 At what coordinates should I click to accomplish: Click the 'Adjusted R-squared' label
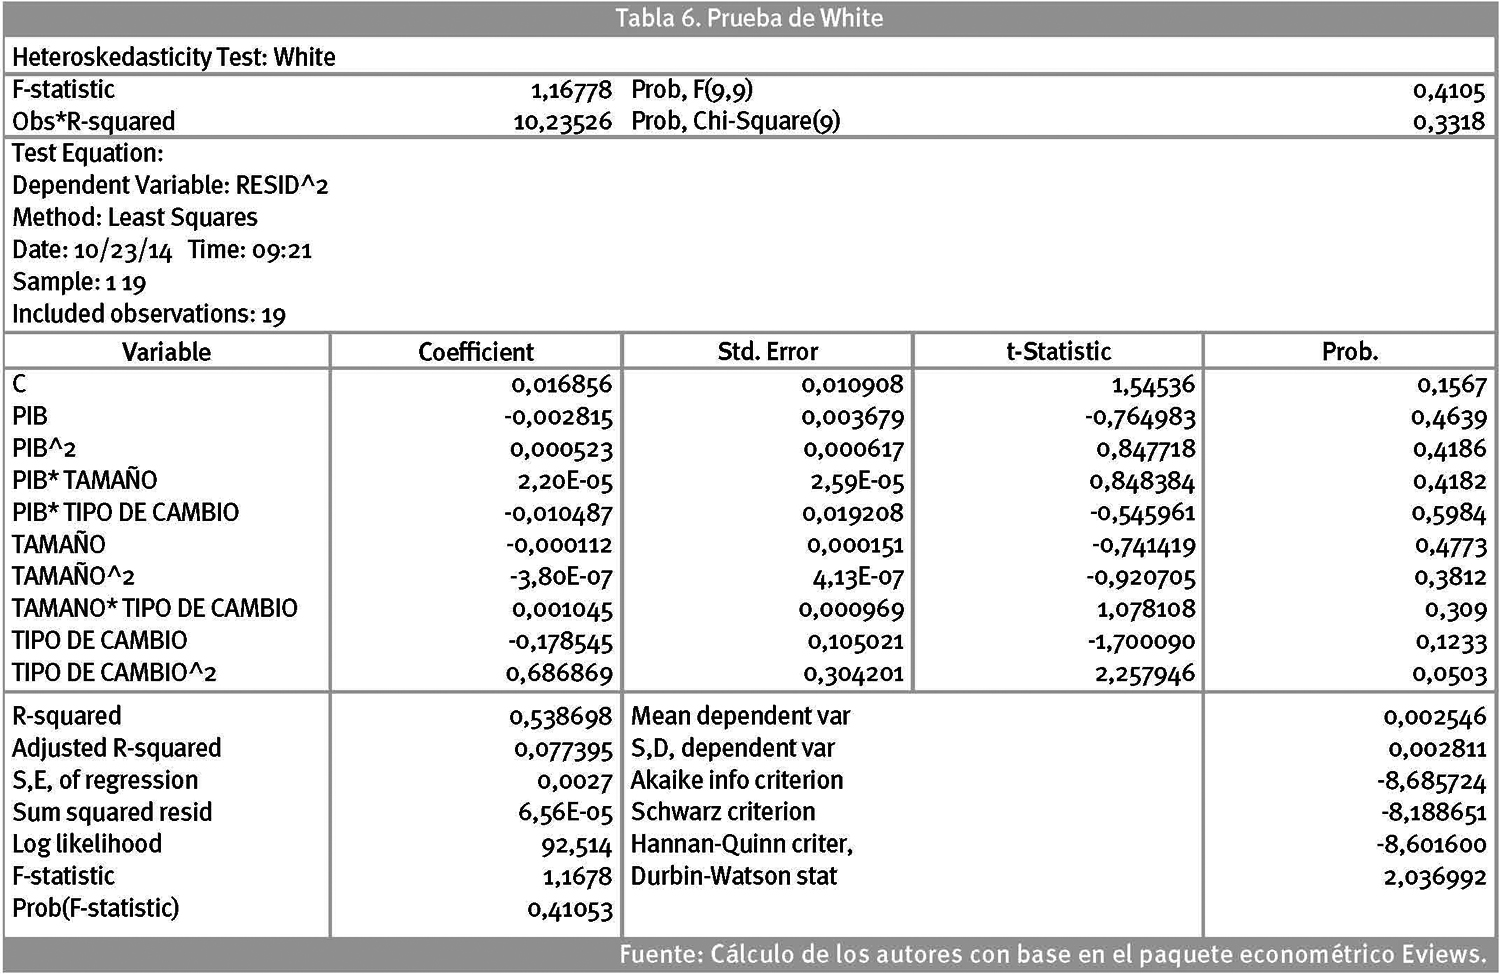[x=117, y=749]
